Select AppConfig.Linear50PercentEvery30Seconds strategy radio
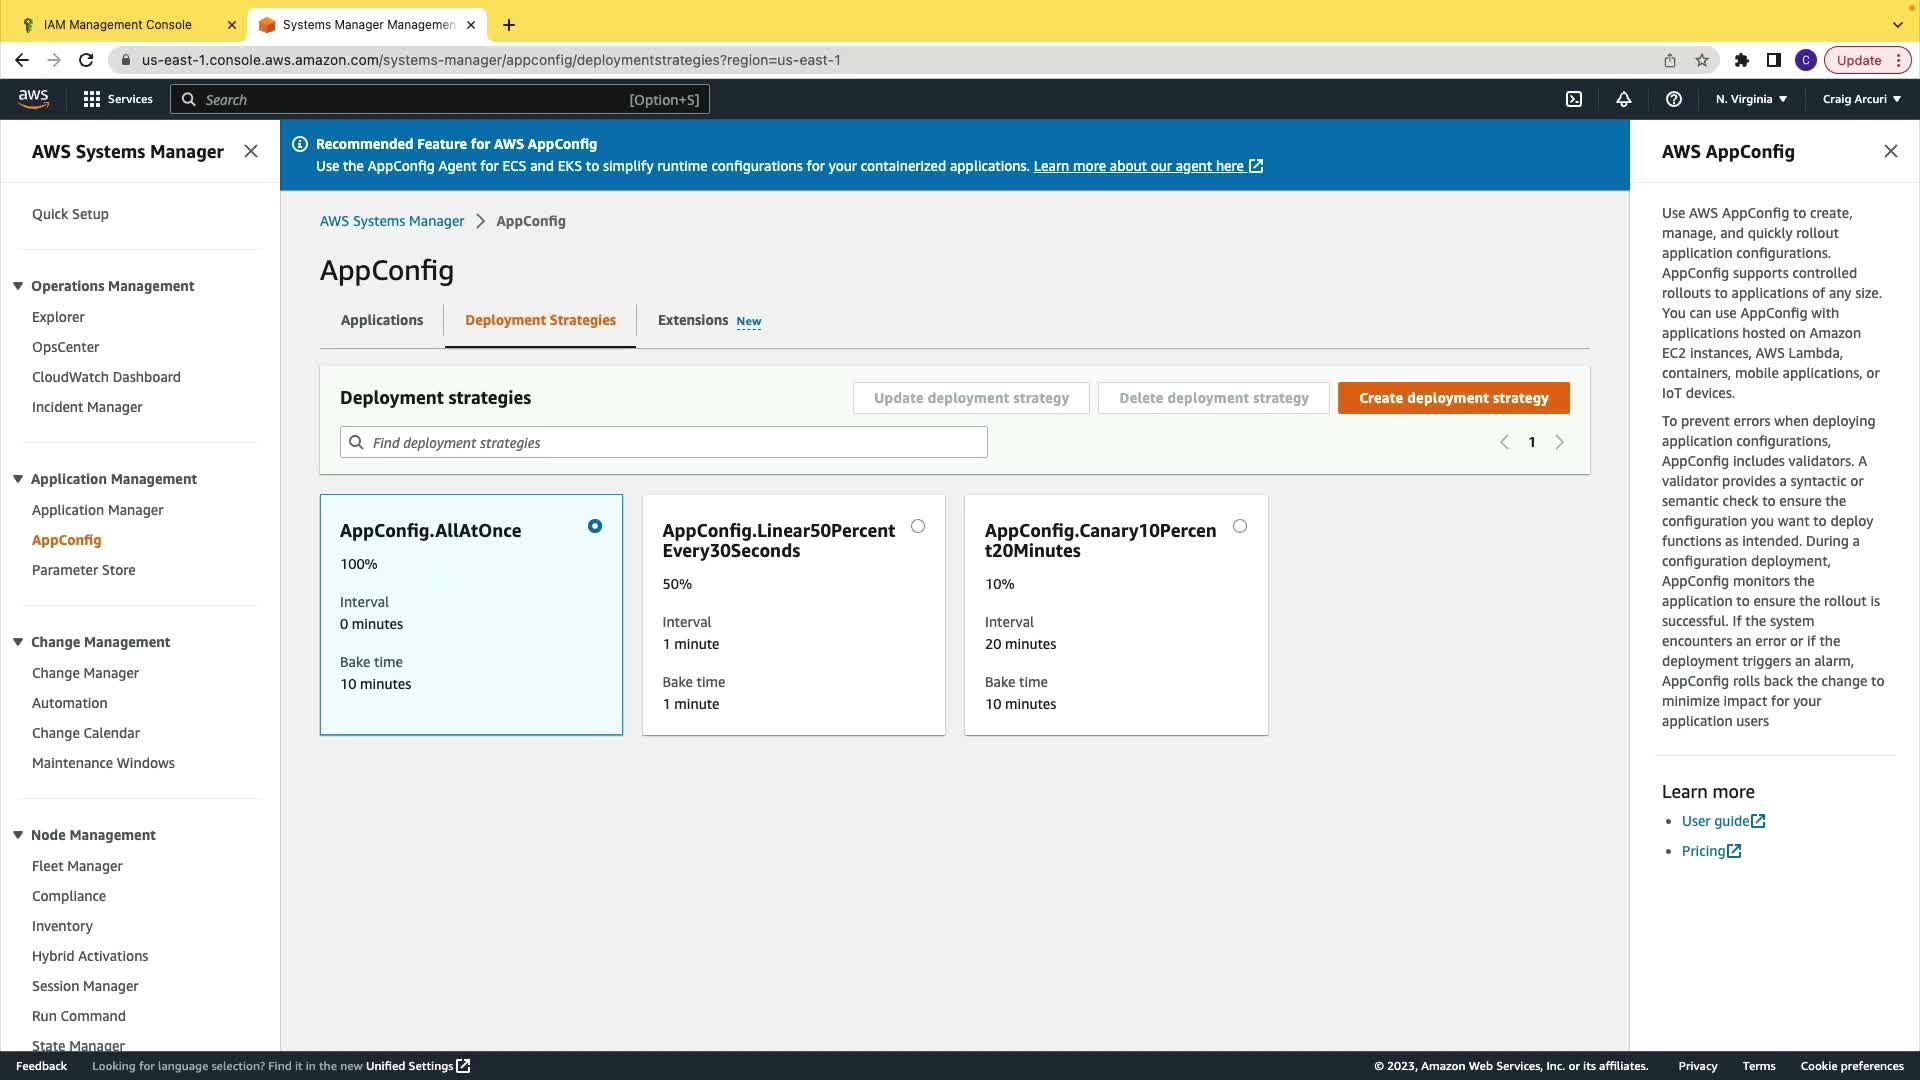The width and height of the screenshot is (1920, 1080). (918, 526)
